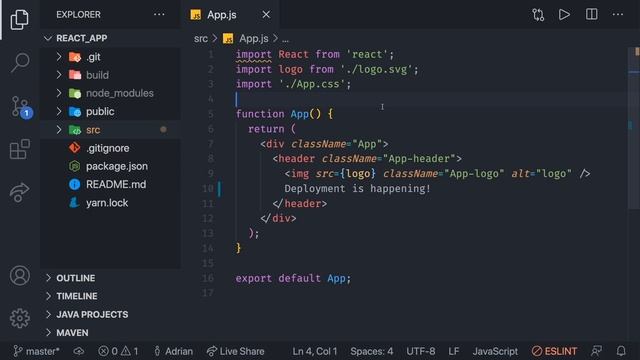
Task: Click the yarn.lock file icon
Action: [x=74, y=203]
